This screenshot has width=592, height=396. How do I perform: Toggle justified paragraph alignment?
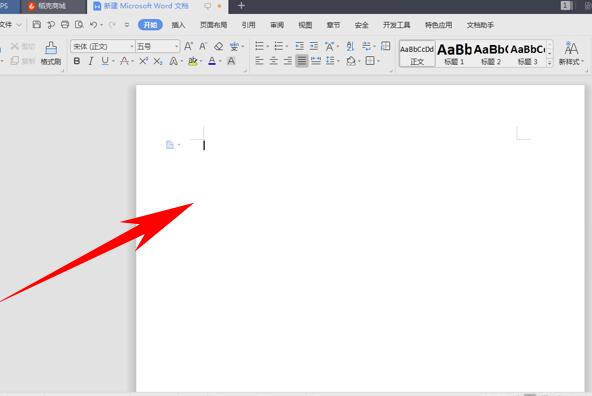(302, 61)
